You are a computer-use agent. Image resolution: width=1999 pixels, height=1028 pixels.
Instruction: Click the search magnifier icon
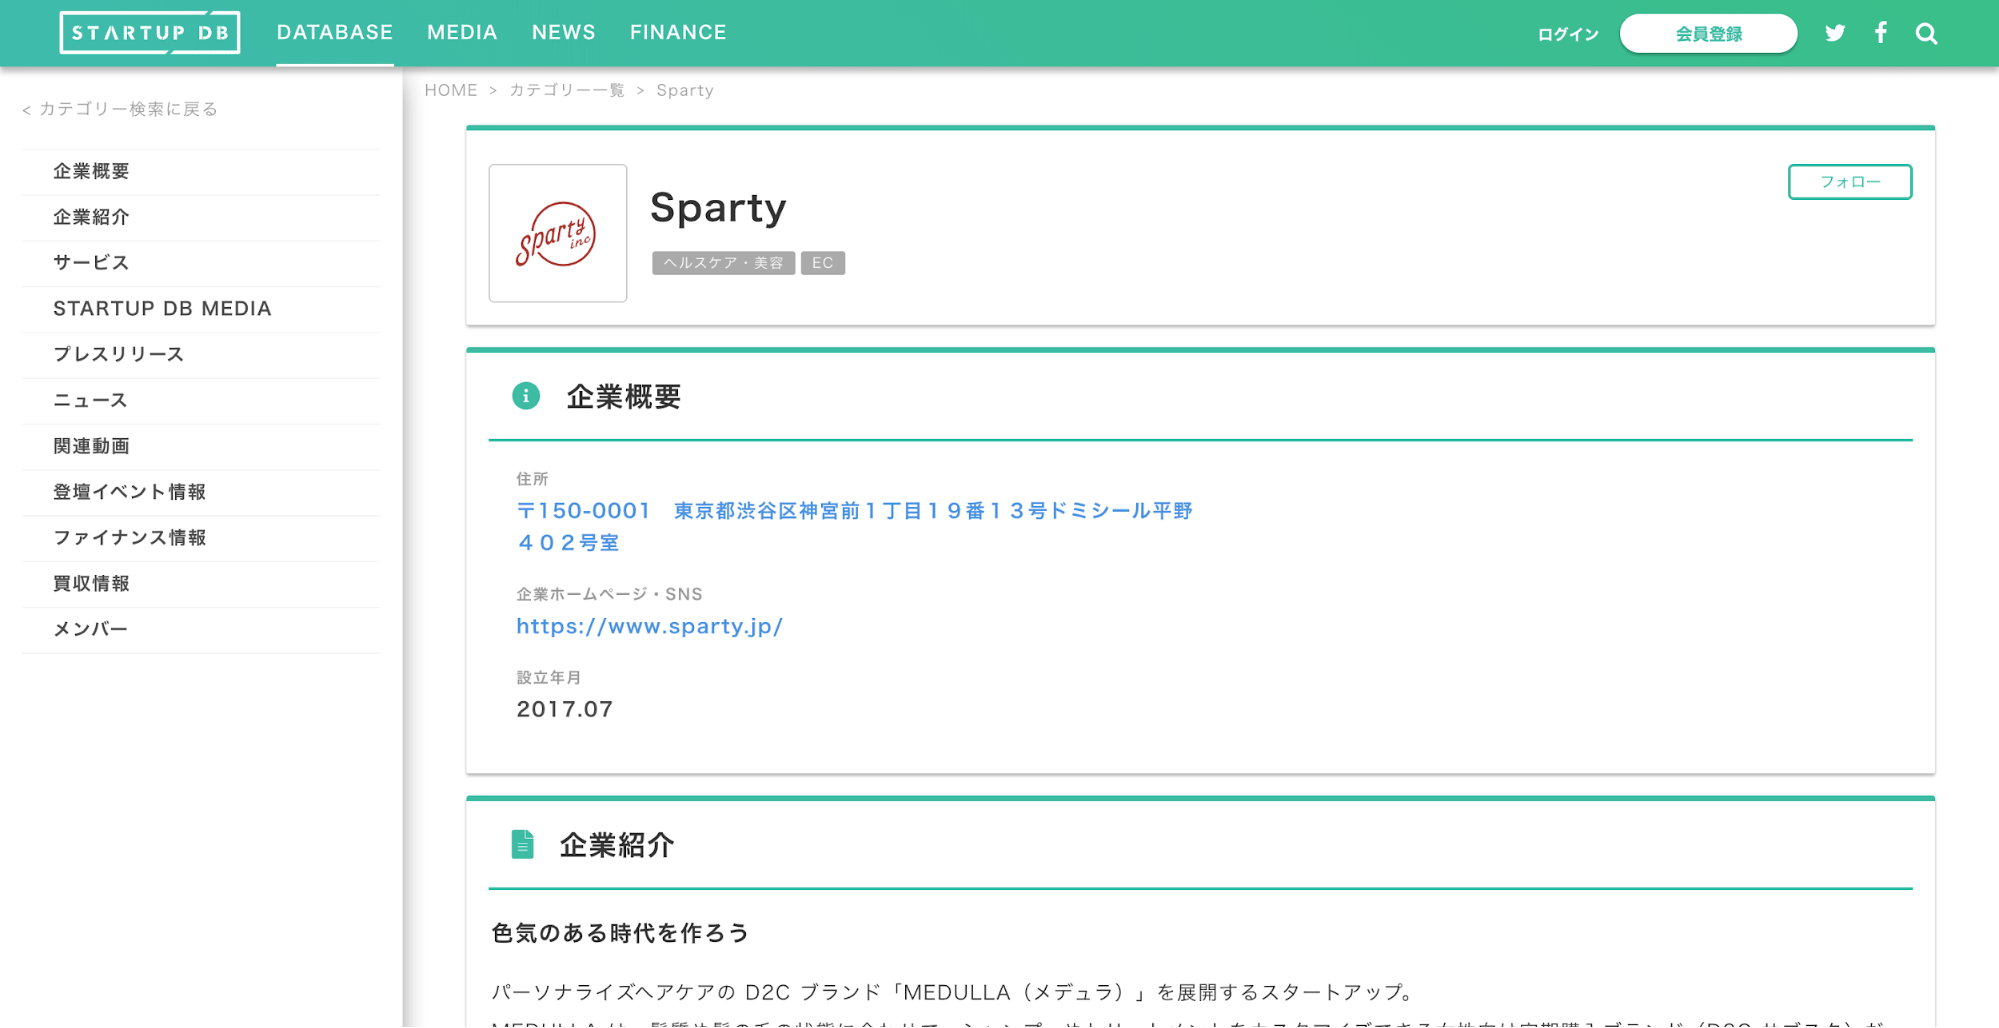[1927, 34]
